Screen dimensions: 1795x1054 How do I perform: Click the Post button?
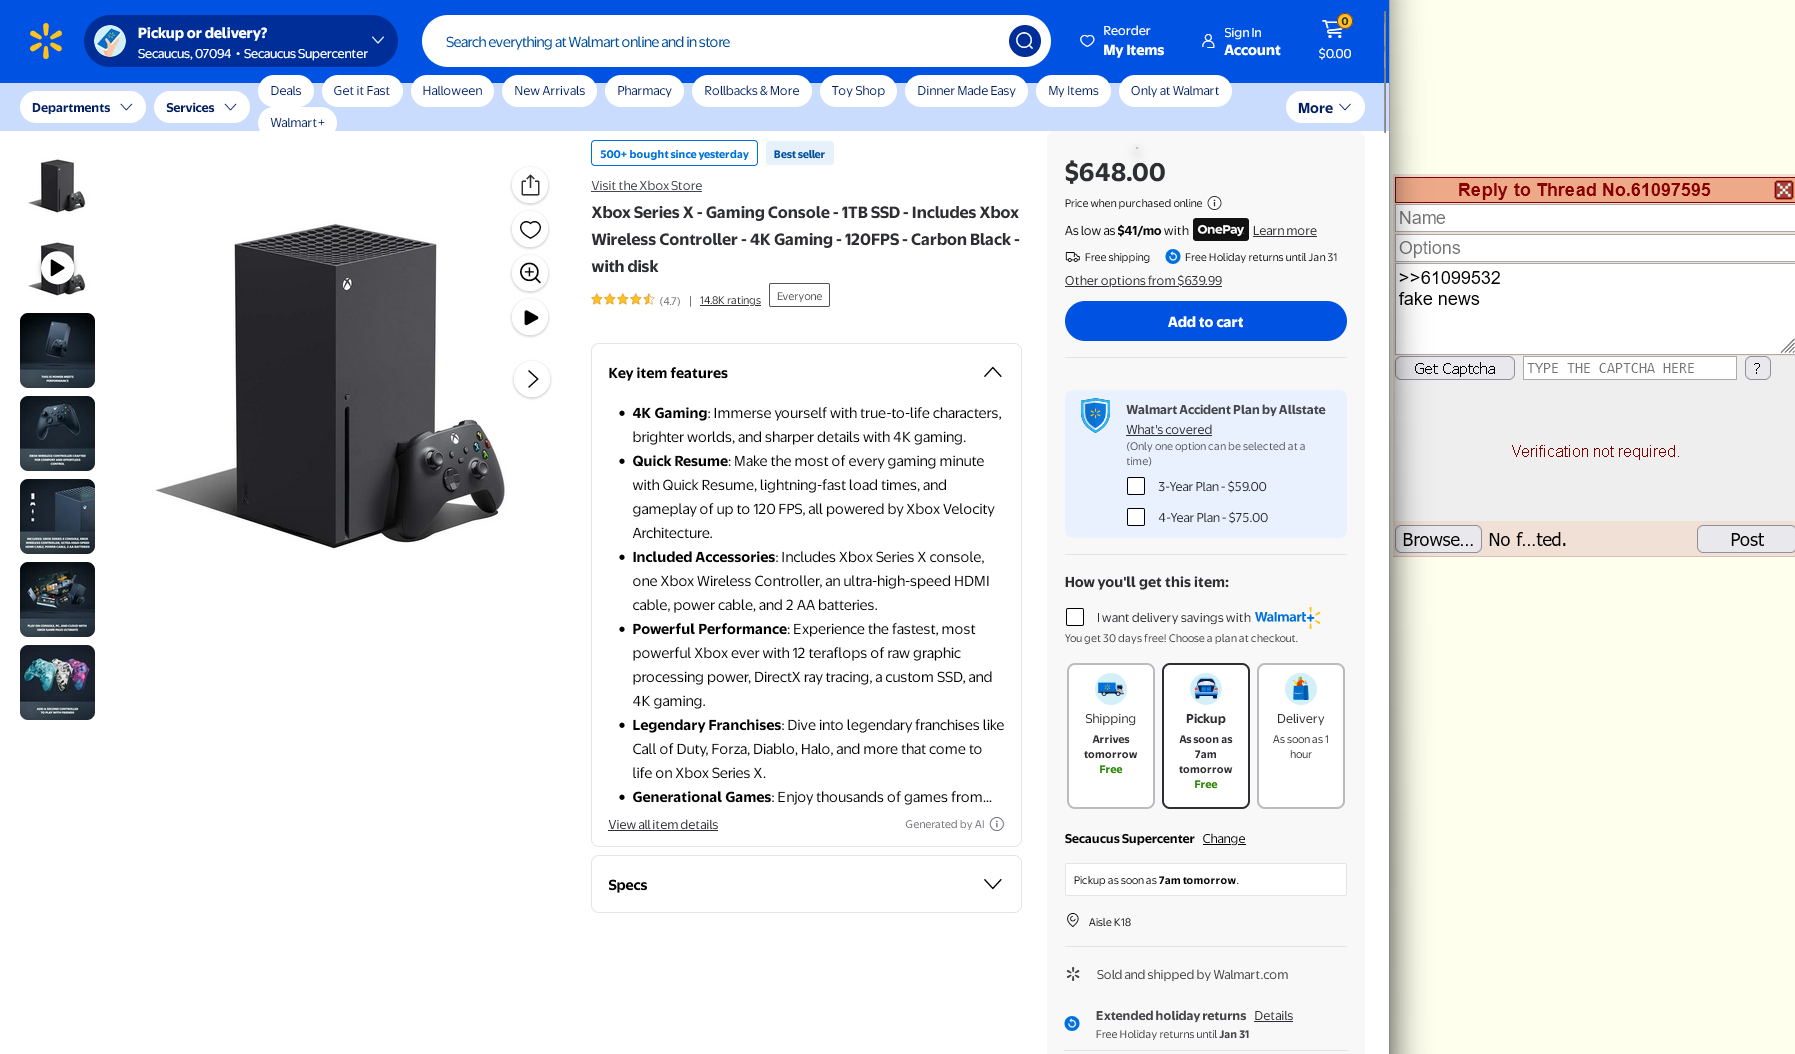(x=1746, y=540)
